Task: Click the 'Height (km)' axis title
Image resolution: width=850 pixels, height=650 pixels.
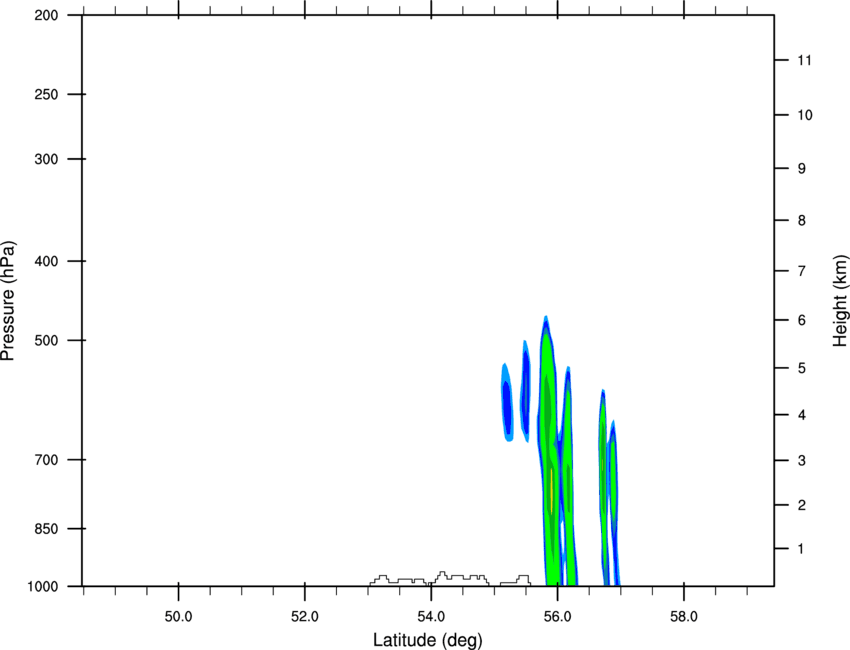Action: coord(840,301)
